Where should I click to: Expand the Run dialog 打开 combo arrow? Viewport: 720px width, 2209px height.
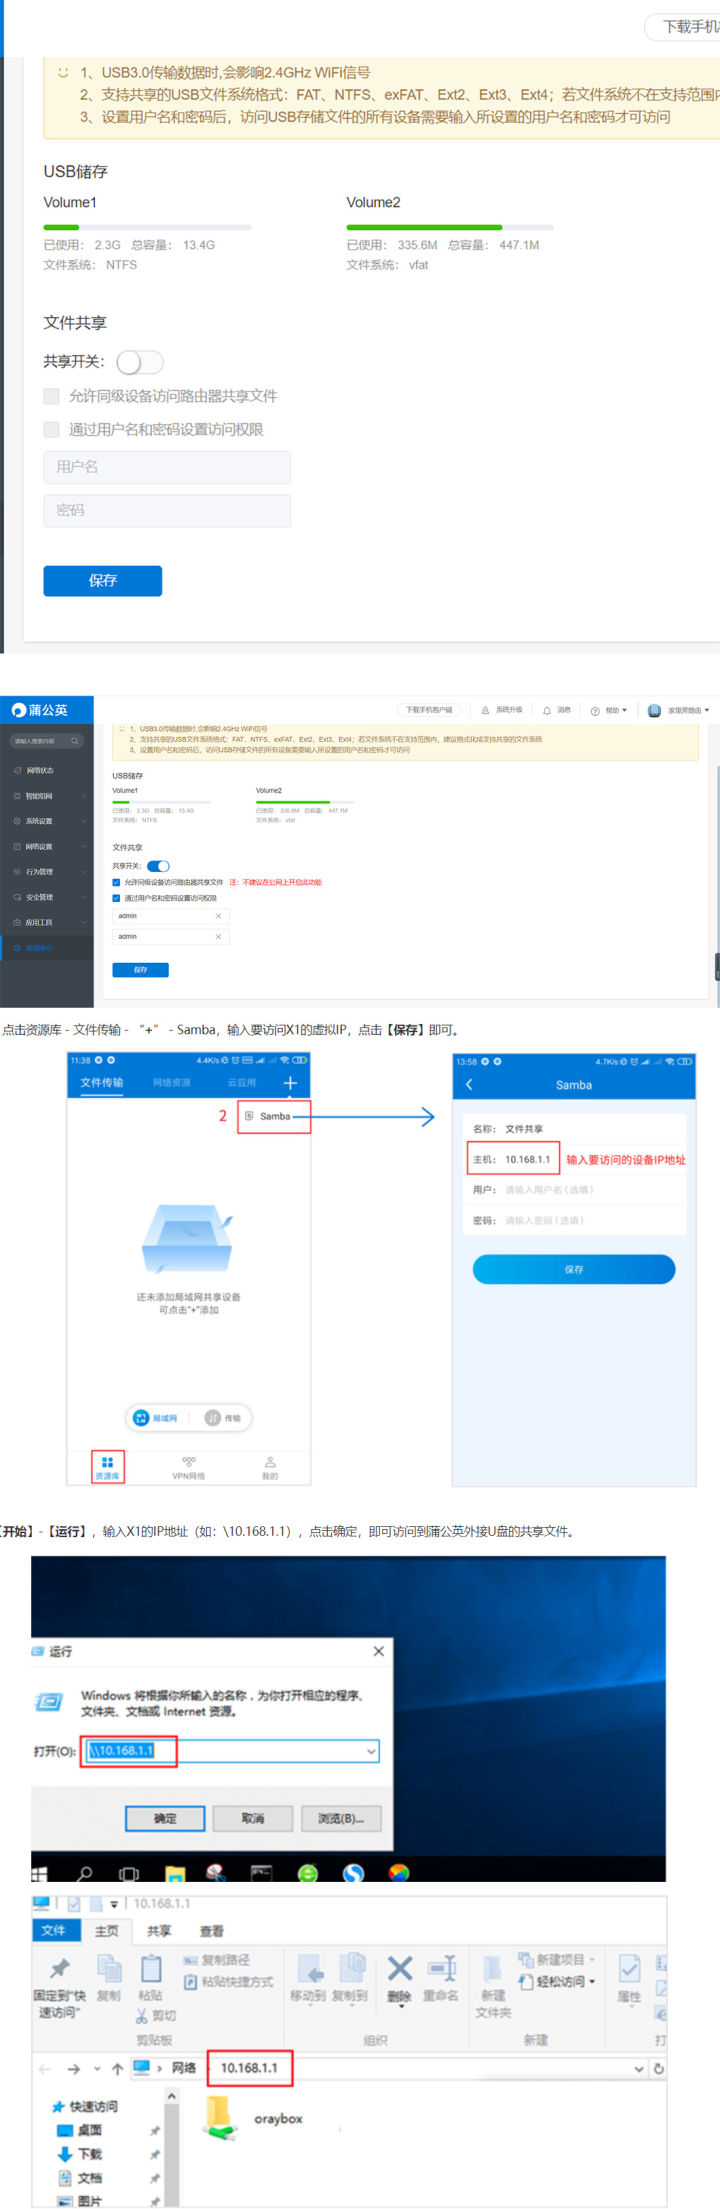(x=371, y=1751)
